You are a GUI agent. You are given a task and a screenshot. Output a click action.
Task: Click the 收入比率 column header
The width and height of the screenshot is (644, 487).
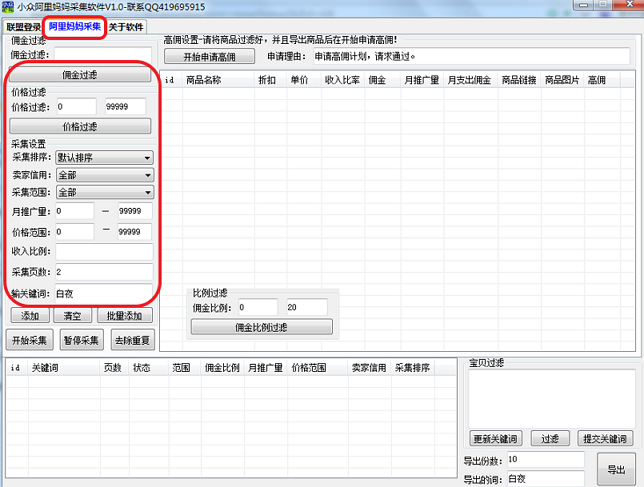[x=342, y=80]
